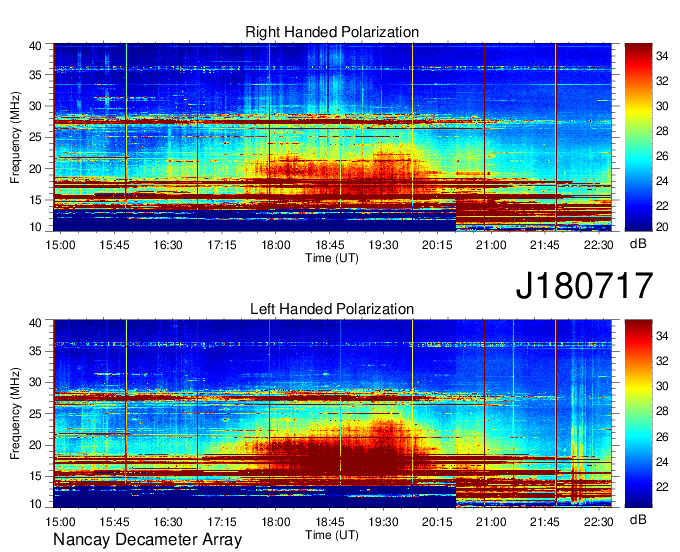This screenshot has height=552, width=680.
Task: Click the 17:15 tick under the top plot
Action: coord(222,245)
